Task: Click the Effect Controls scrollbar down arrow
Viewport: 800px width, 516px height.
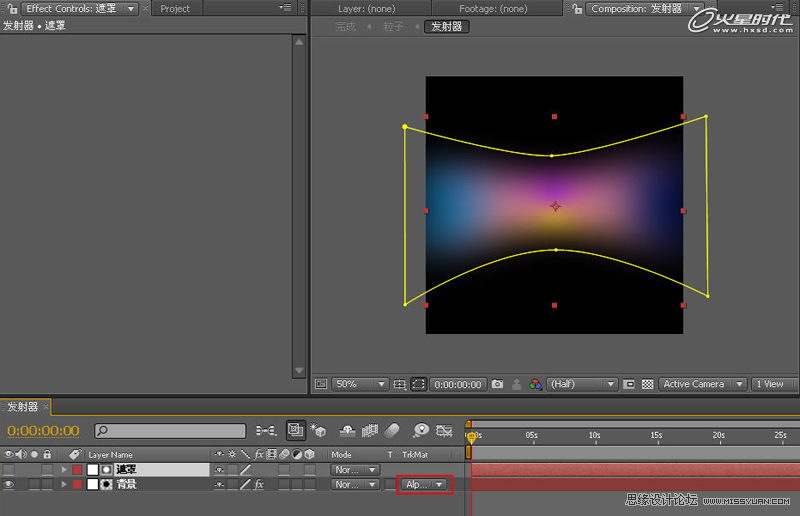Action: point(299,371)
